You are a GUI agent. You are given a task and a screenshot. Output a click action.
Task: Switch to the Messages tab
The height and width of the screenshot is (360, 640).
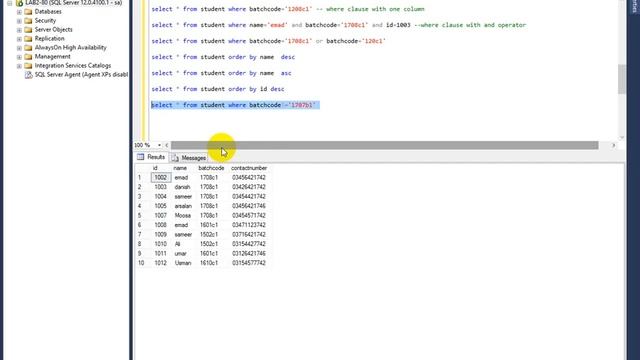(189, 158)
